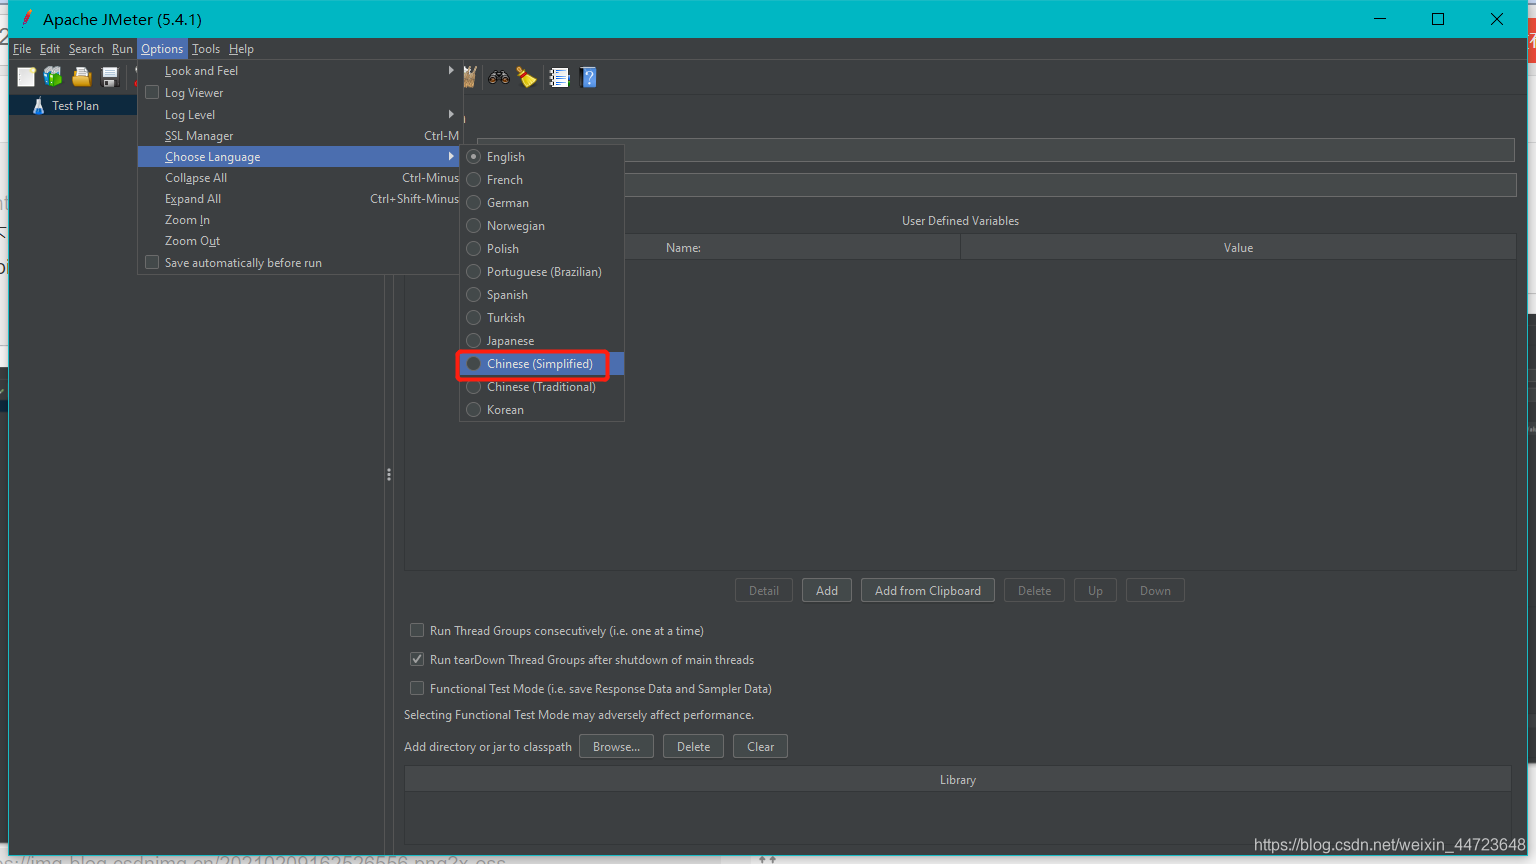Click the panel splitter handle dots
This screenshot has width=1536, height=864.
click(389, 475)
